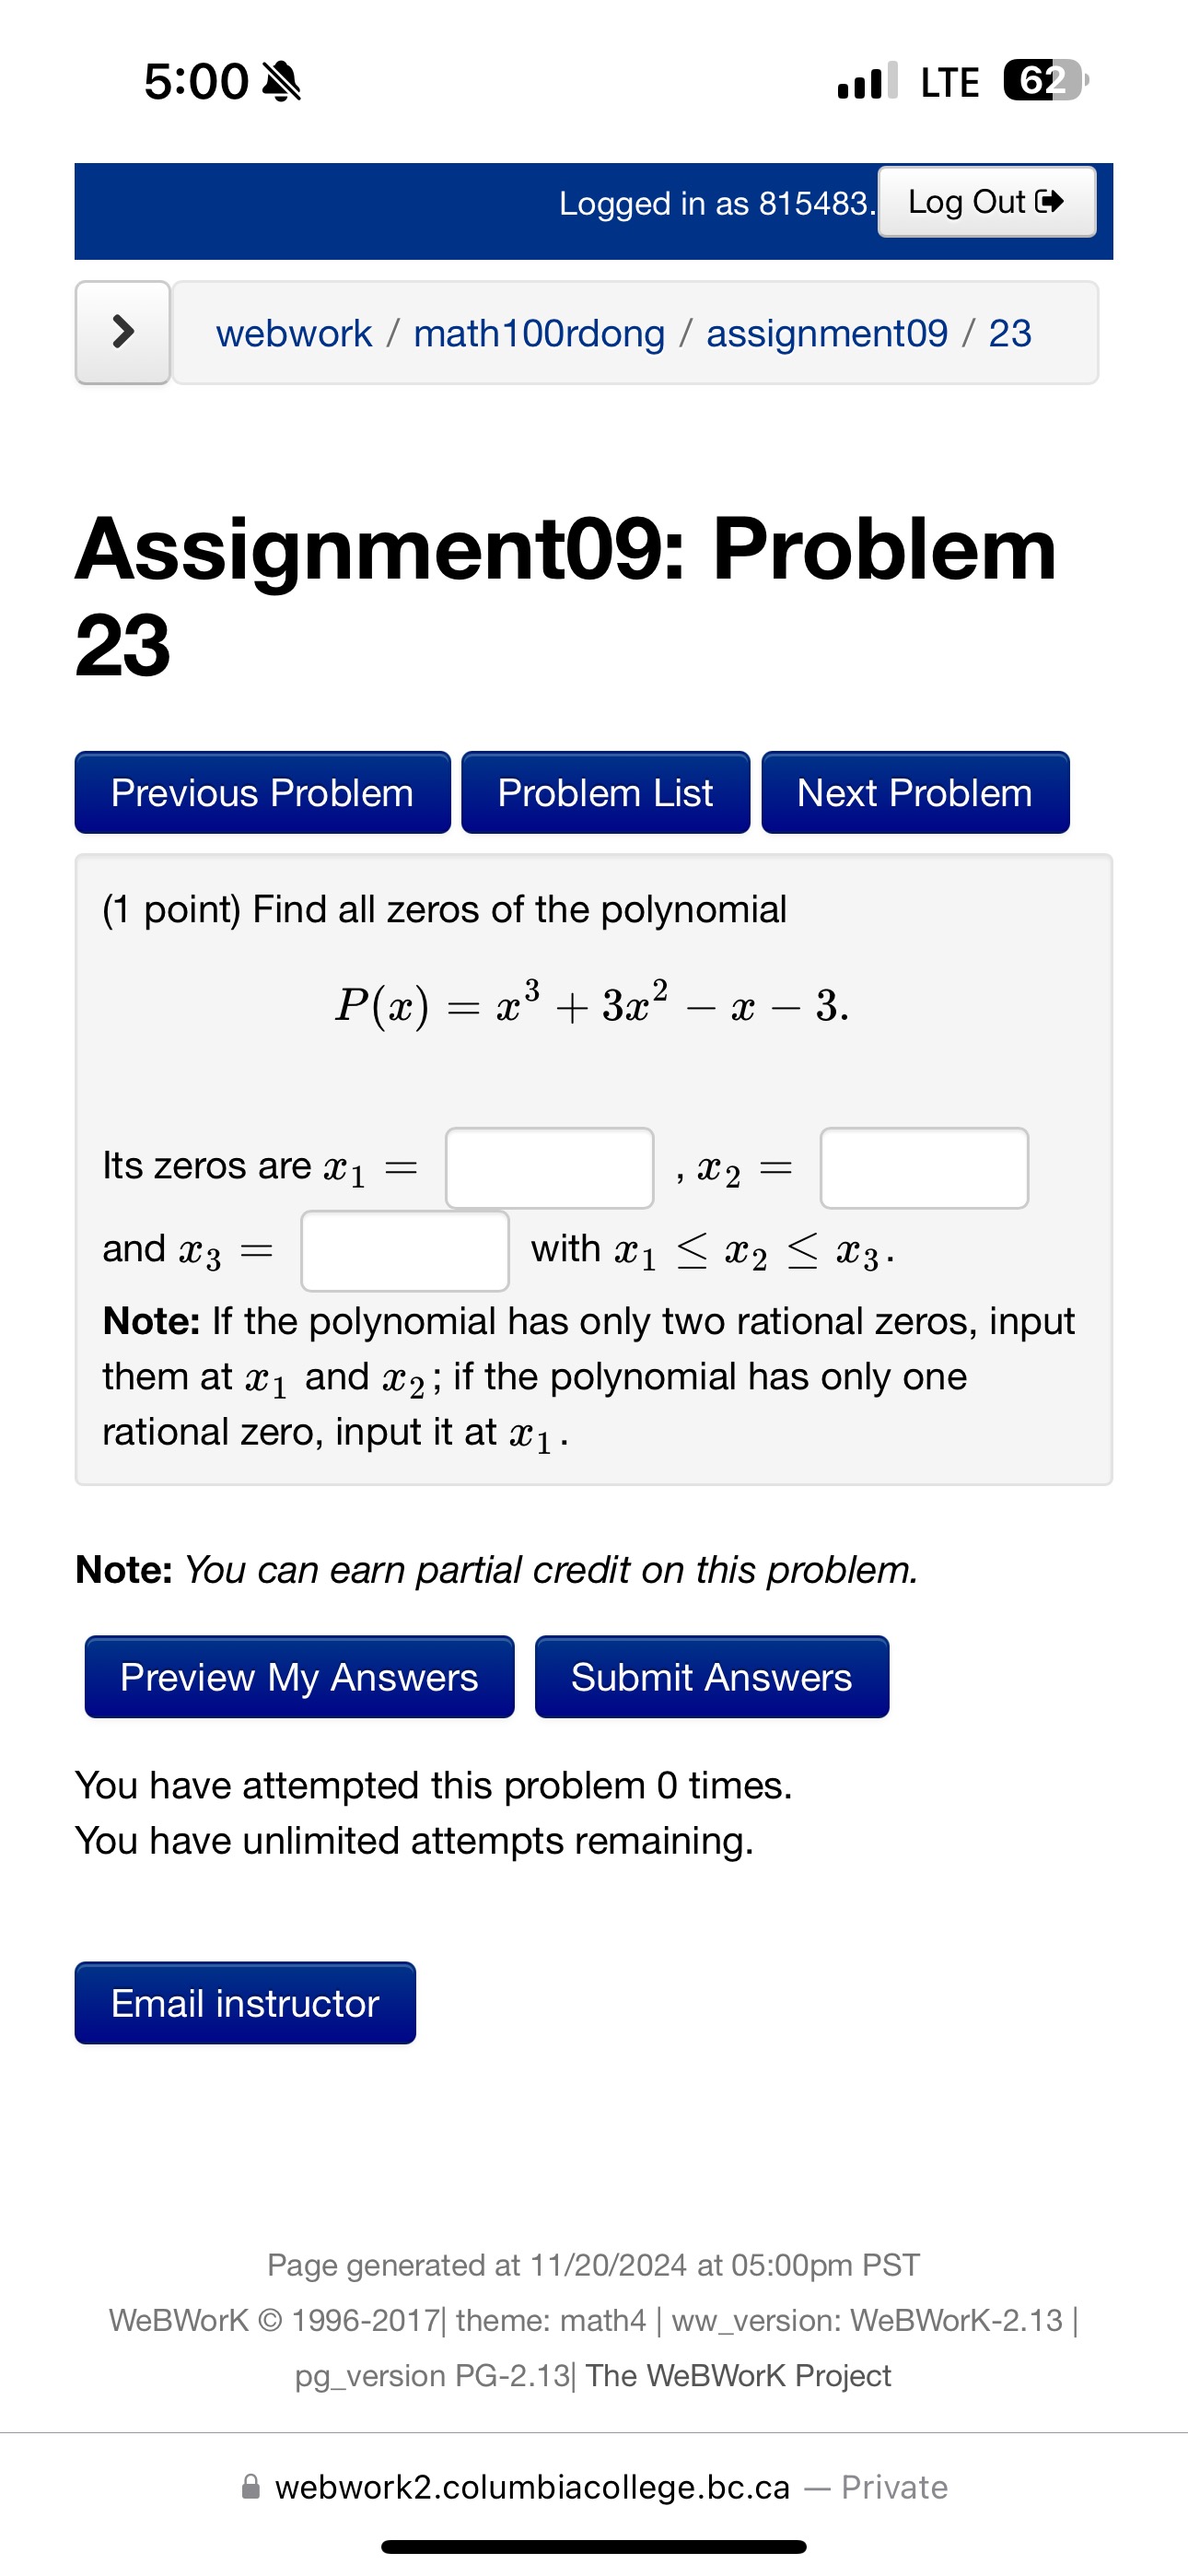Click Submit Answers
Screen dimensions: 1188x2576
711,1677
